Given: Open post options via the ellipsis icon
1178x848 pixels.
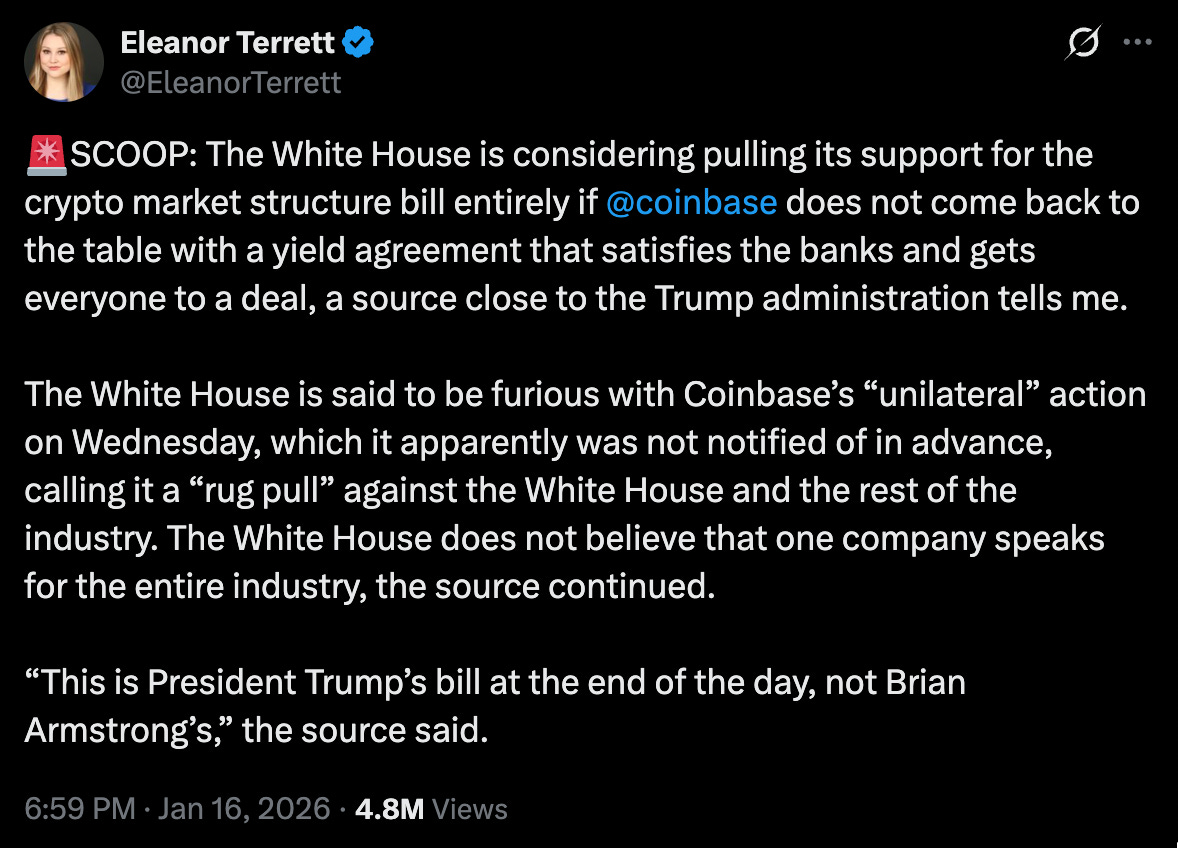Looking at the screenshot, I should pos(1139,42).
